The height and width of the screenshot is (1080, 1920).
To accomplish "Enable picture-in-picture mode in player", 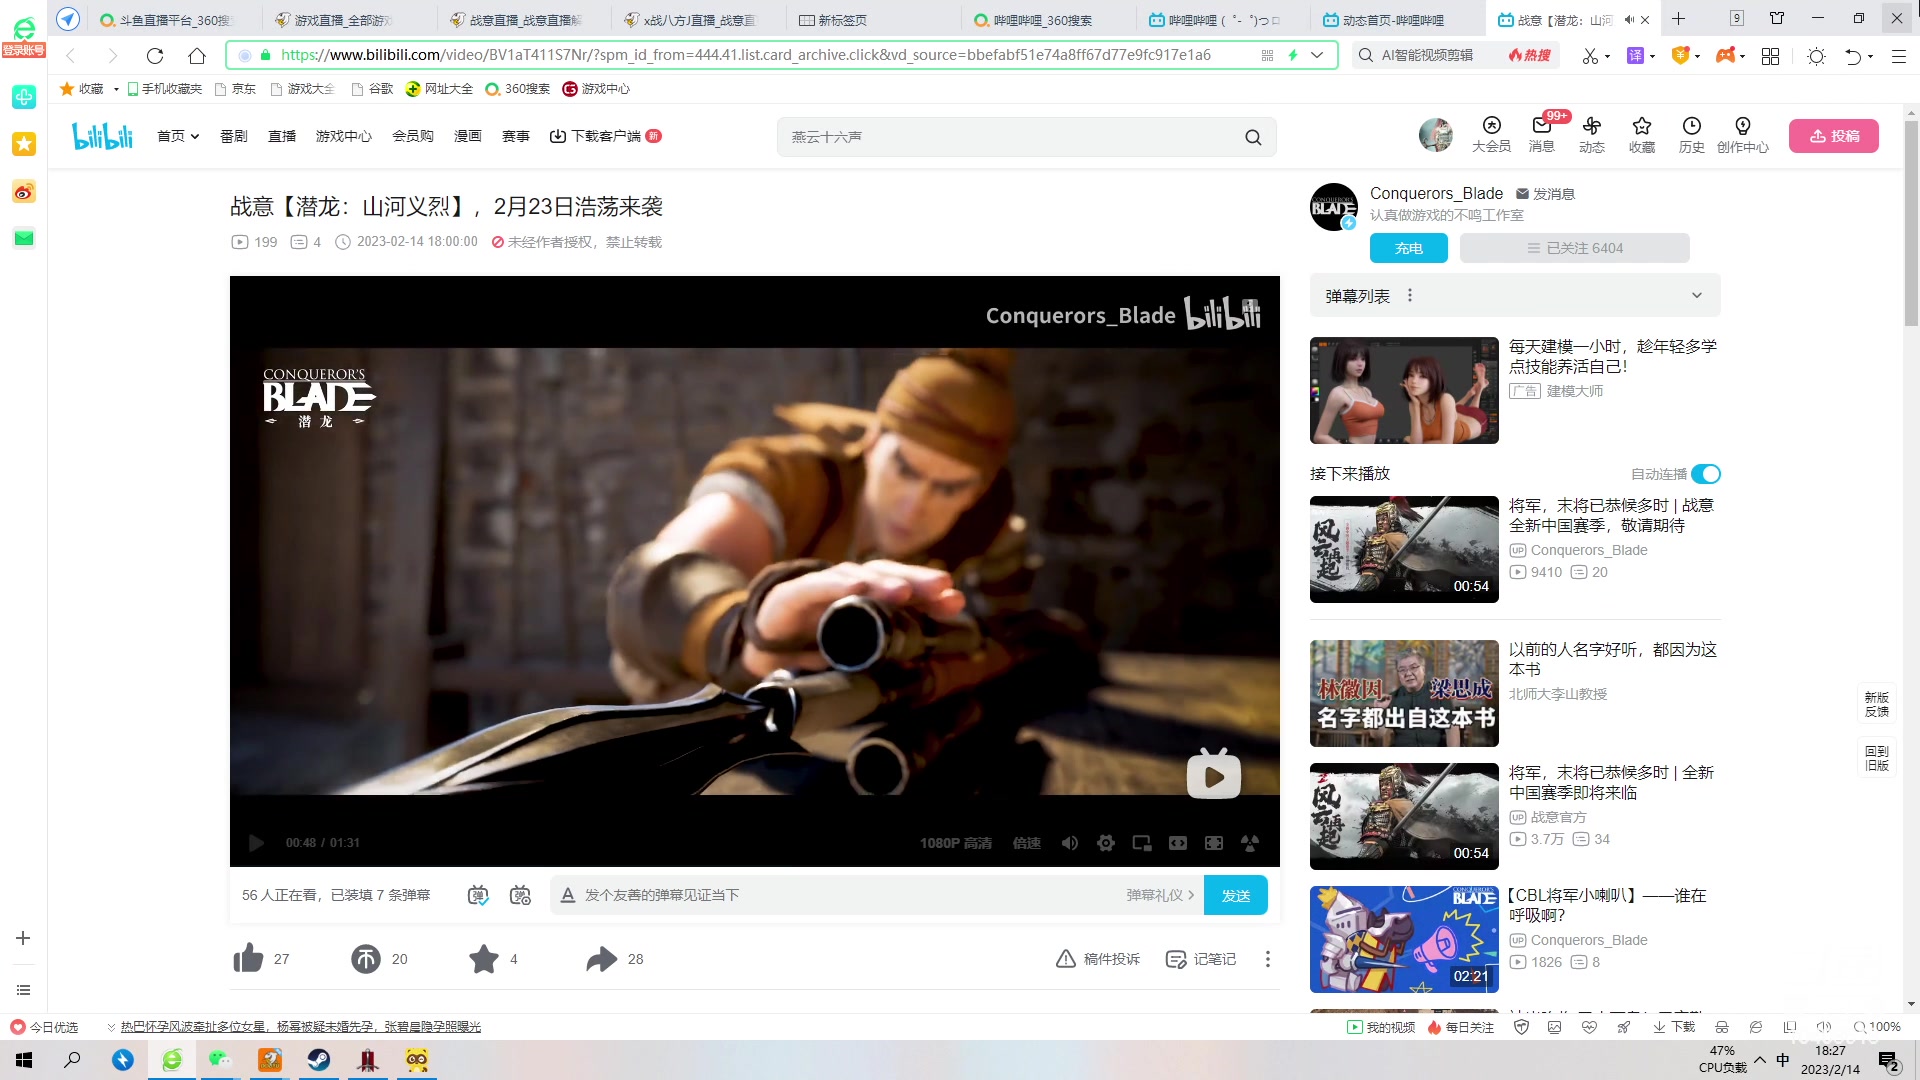I will point(1142,843).
